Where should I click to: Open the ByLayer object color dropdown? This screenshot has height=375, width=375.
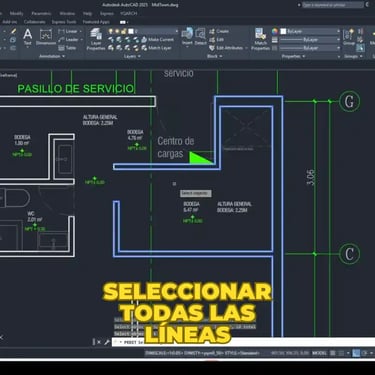coord(338,31)
